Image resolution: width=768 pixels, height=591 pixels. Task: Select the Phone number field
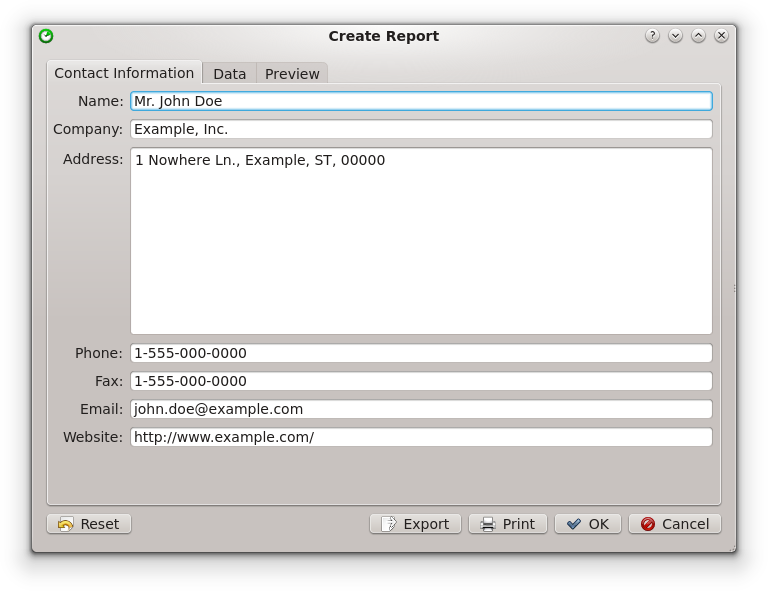pos(421,353)
